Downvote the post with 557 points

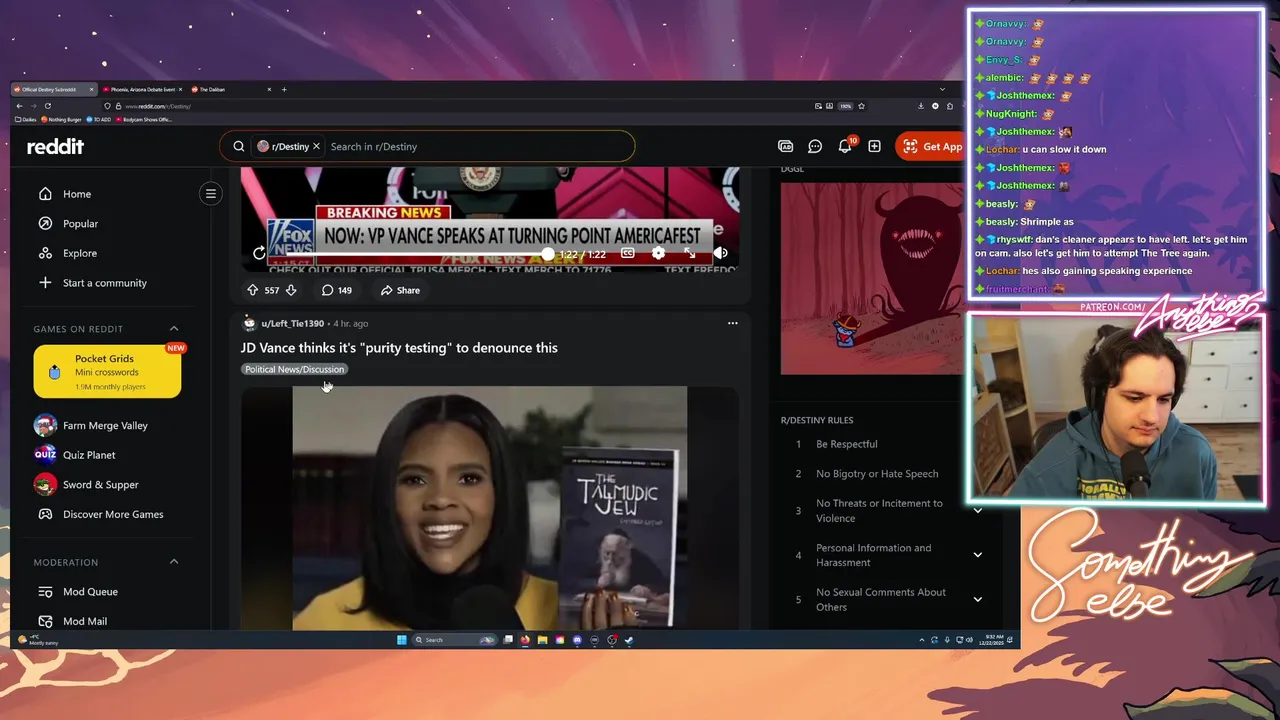tap(291, 290)
